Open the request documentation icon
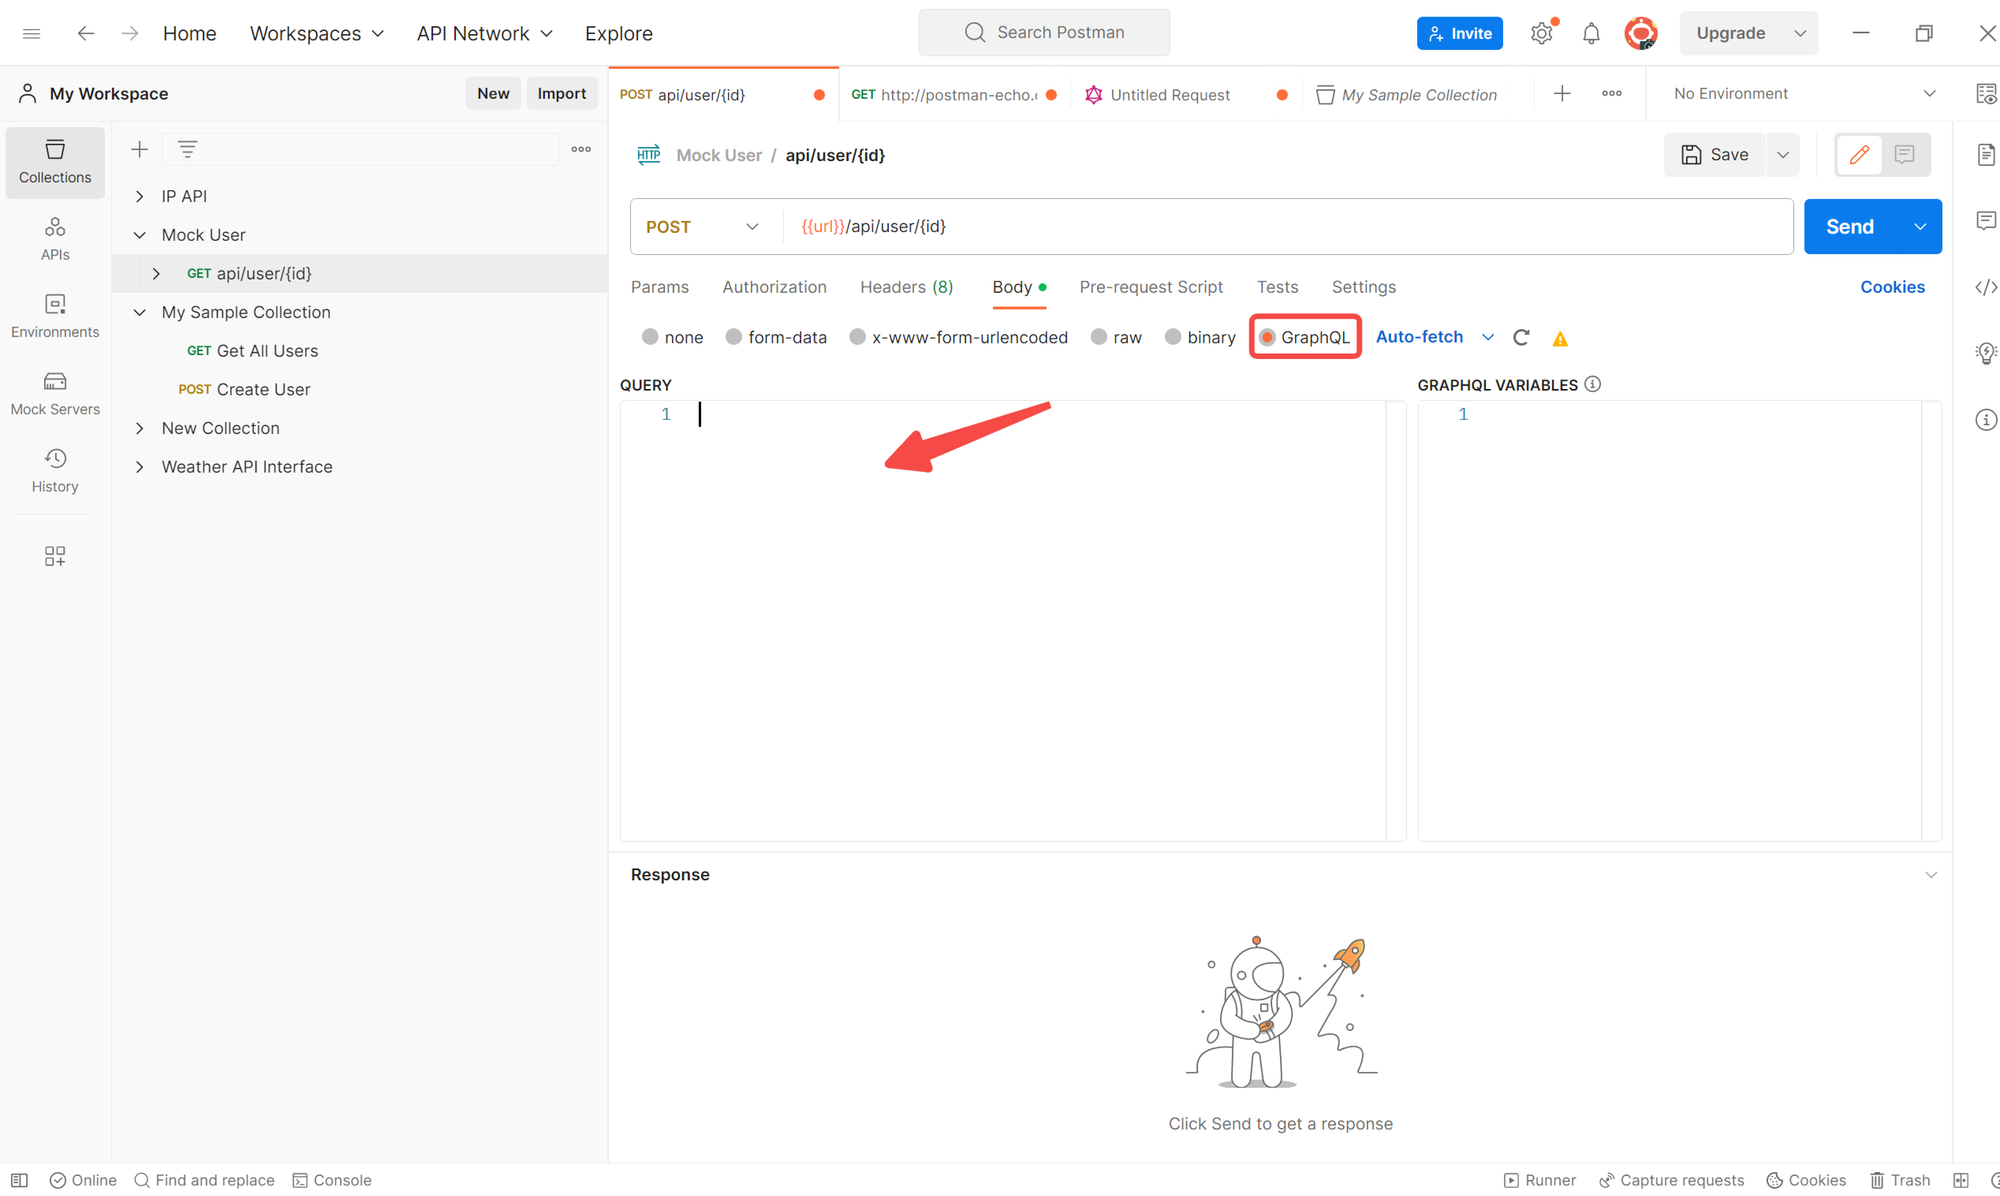 pyautogui.click(x=1986, y=155)
